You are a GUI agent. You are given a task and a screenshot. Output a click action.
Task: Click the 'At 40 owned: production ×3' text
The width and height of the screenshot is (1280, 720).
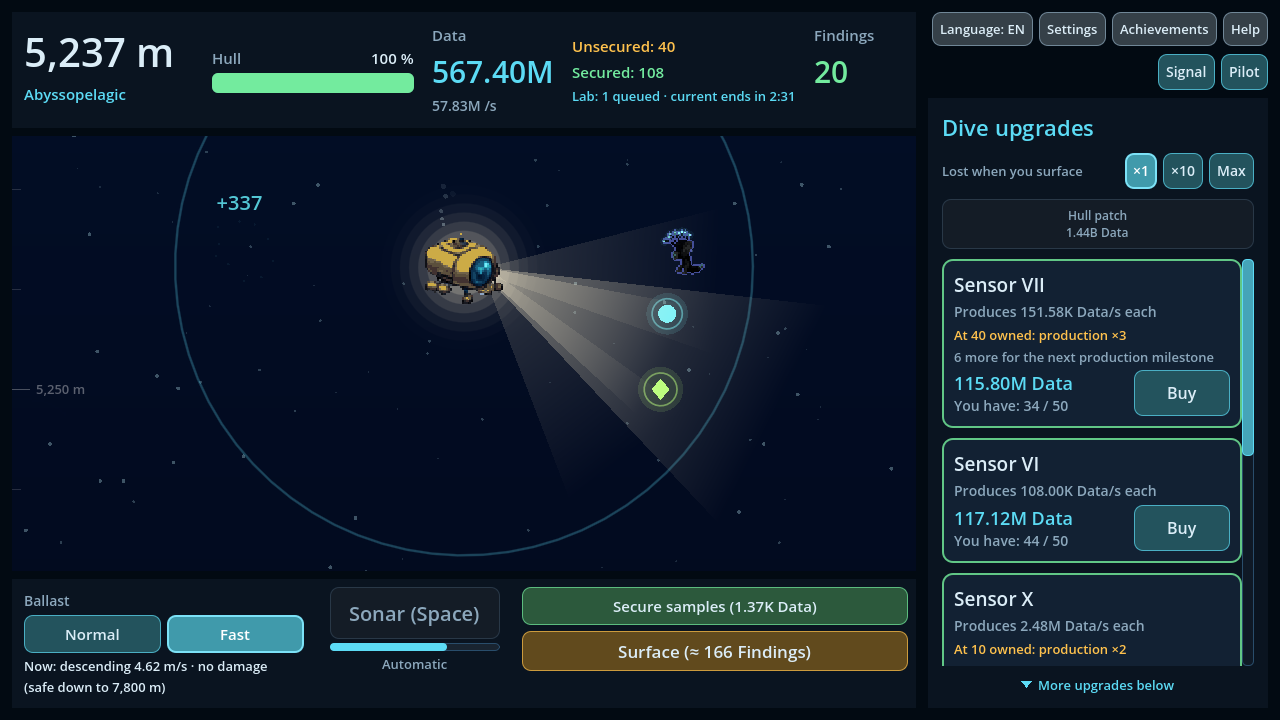1040,335
